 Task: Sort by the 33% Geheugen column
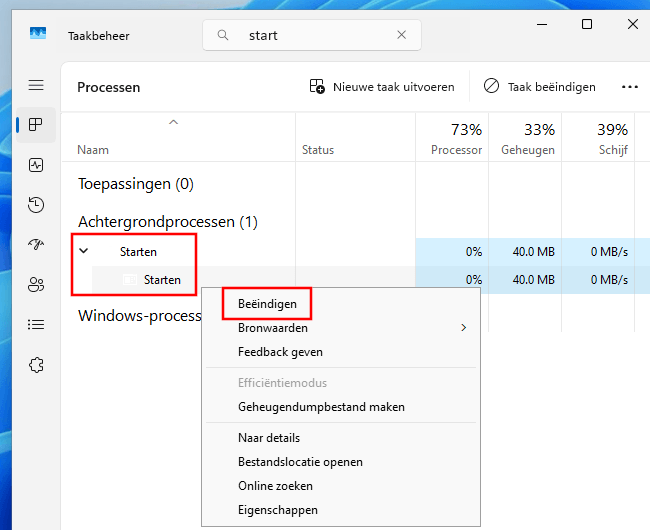525,138
